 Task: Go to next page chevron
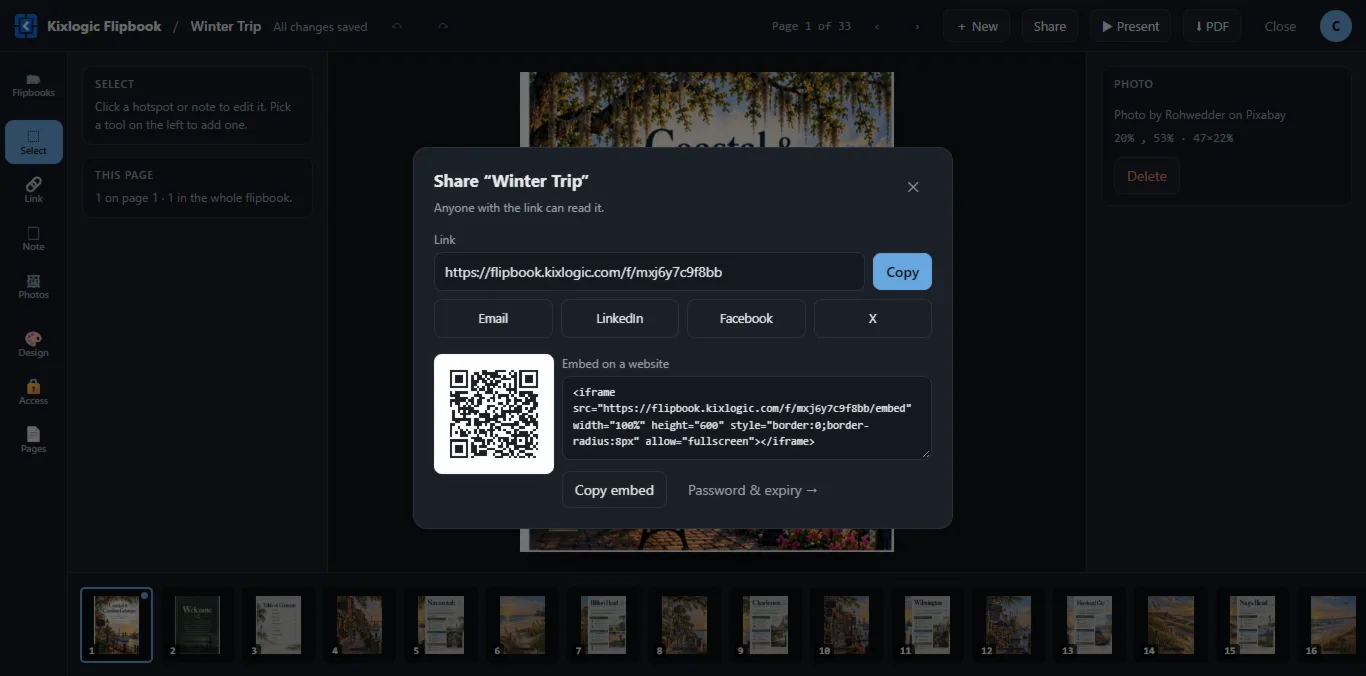tap(917, 26)
